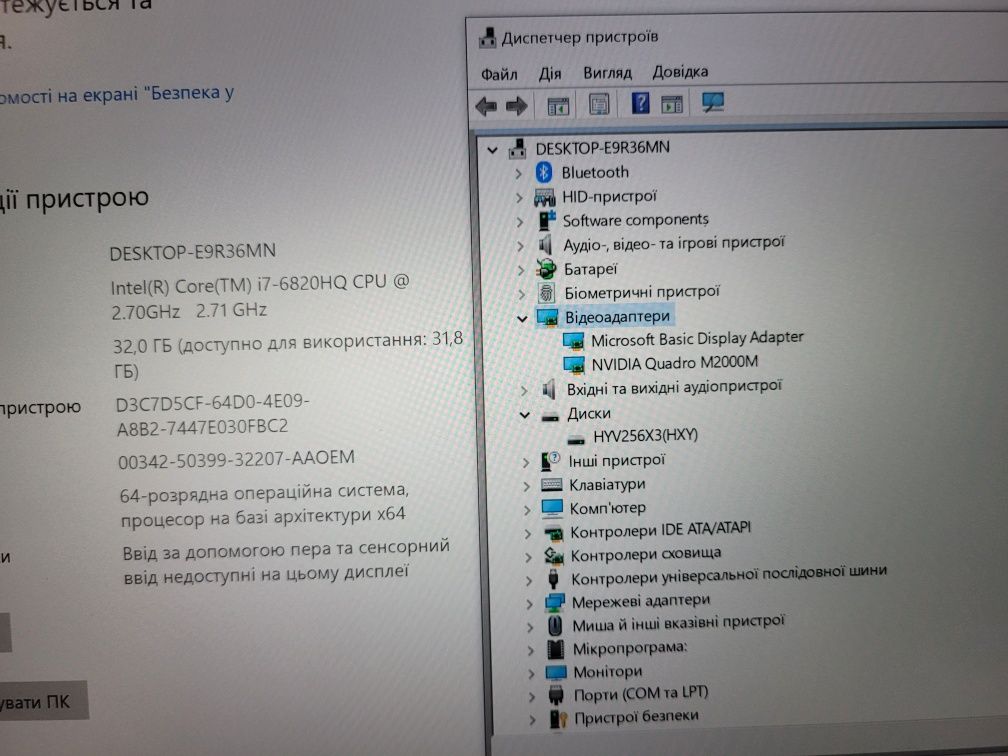1008x756 pixels.
Task: Click the Клавіатури keyboard icon
Action: coord(552,484)
